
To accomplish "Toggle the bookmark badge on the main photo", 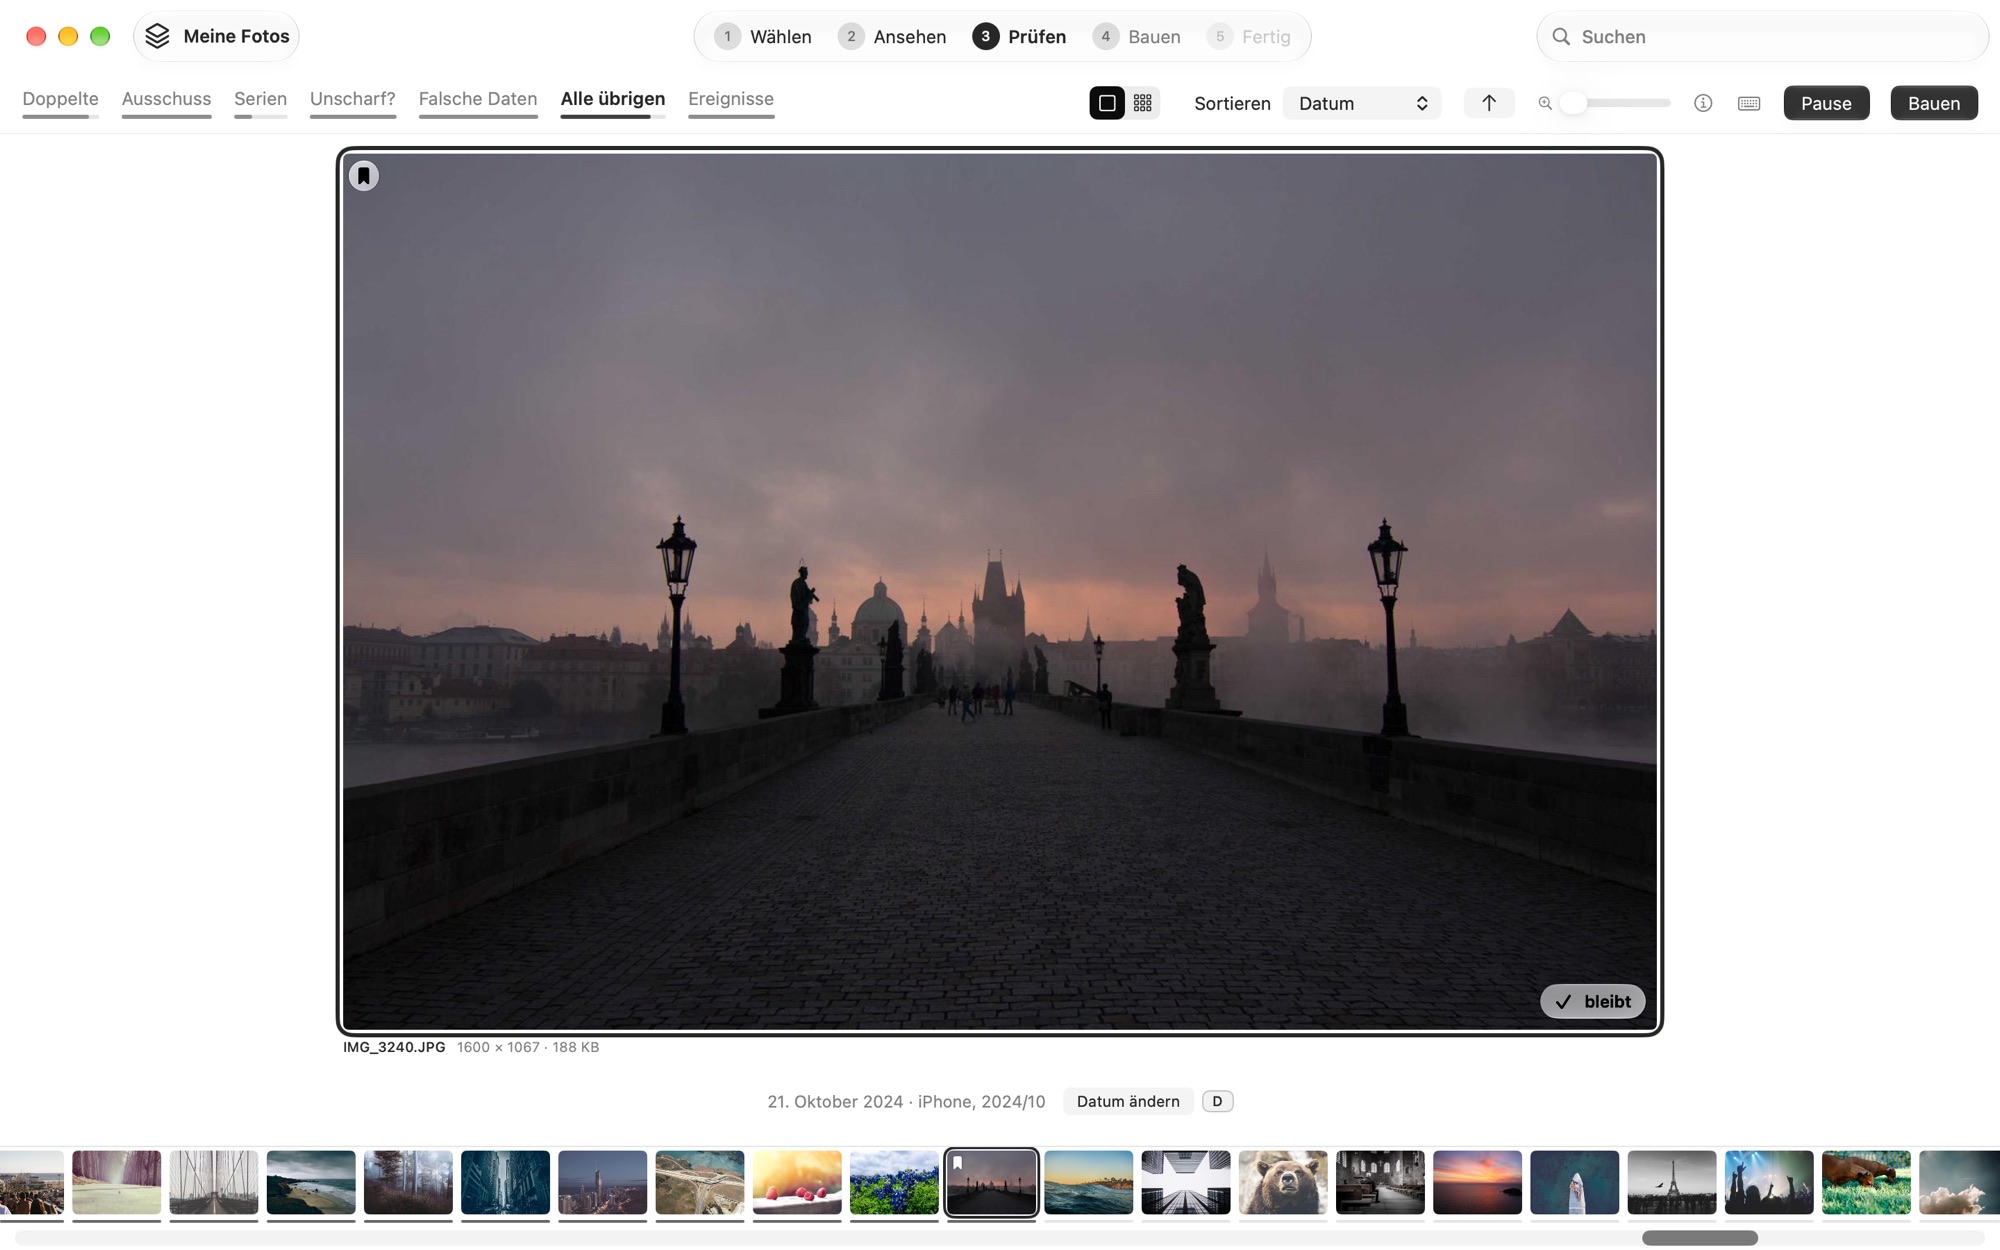I will [364, 176].
